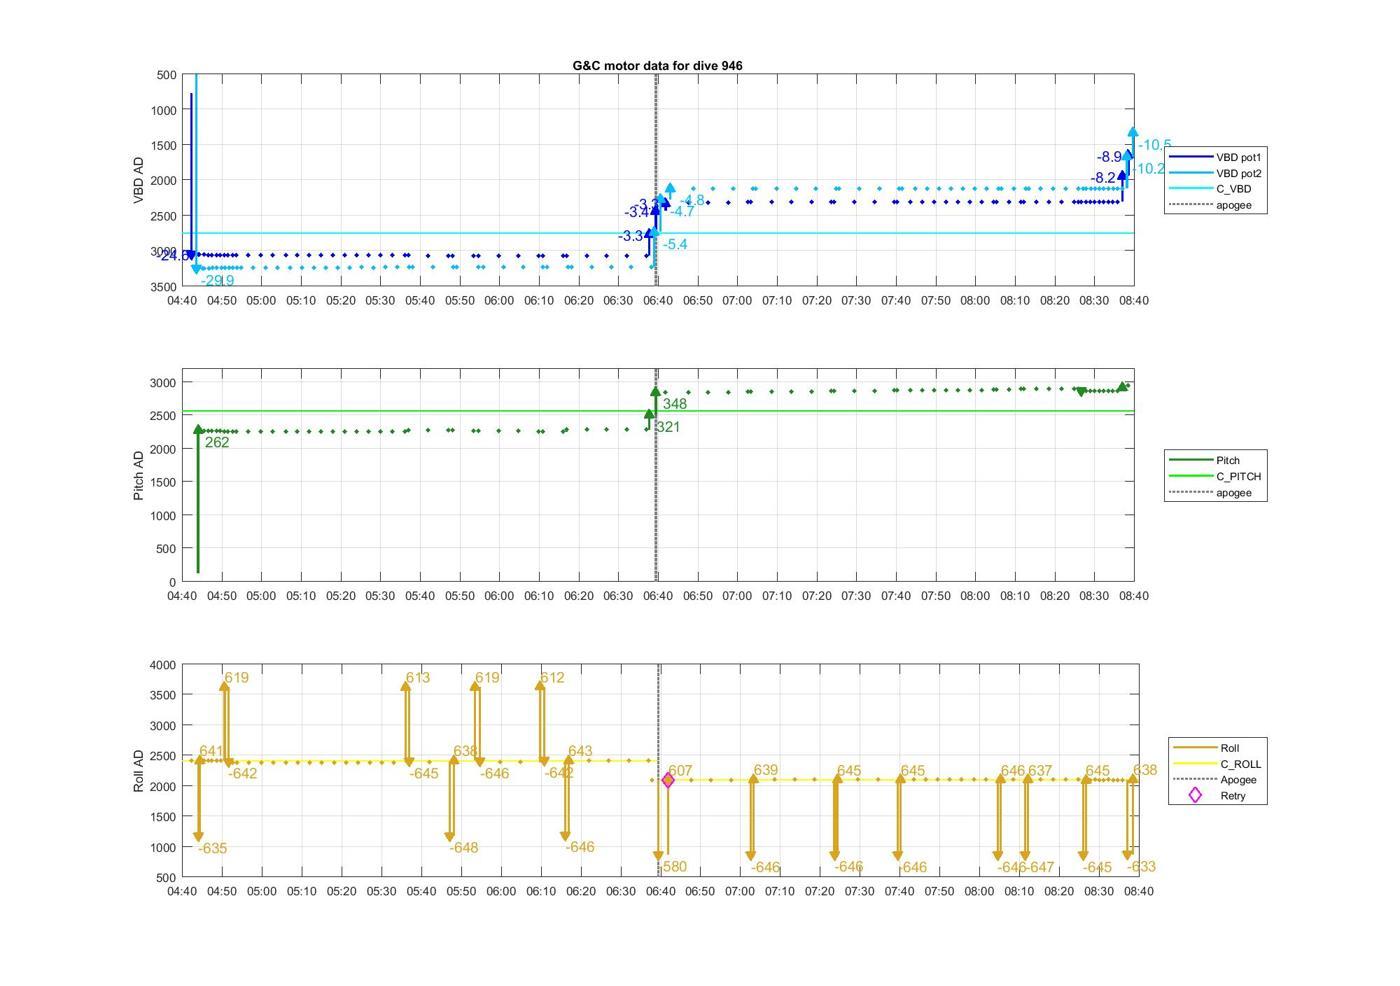
Task: Click the '643' roll data label
Action: pyautogui.click(x=580, y=751)
